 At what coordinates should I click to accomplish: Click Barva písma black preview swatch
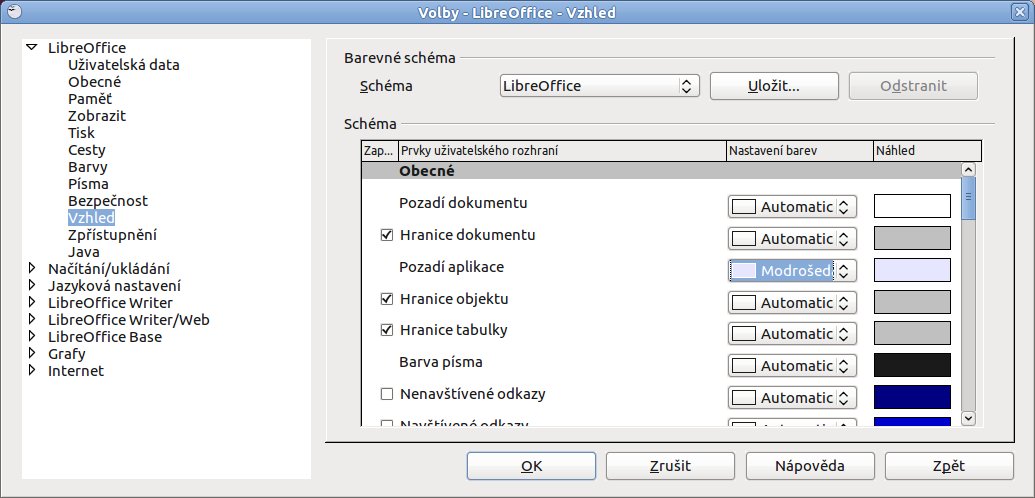click(912, 365)
